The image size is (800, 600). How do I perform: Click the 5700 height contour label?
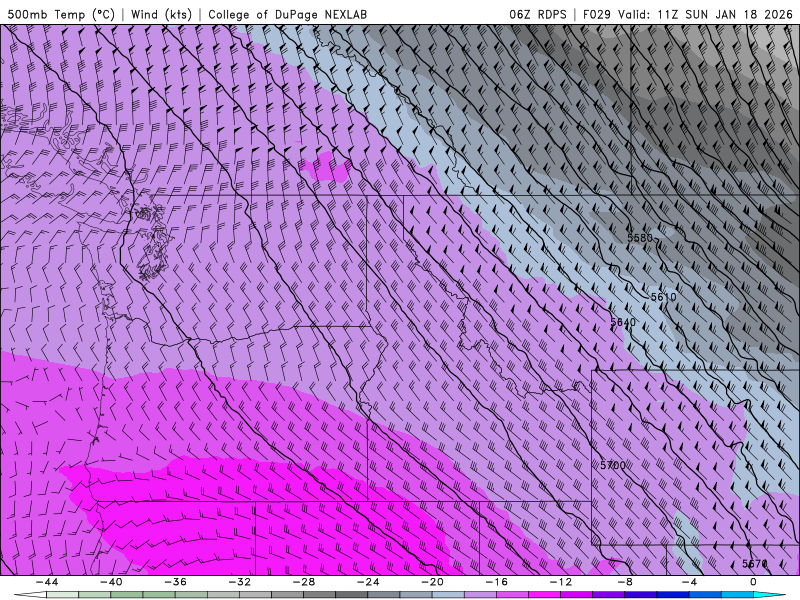(x=613, y=465)
